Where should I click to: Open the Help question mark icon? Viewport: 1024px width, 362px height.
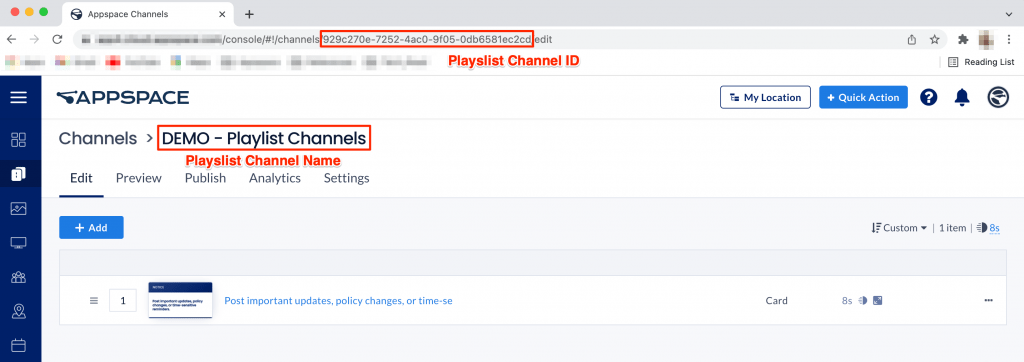pos(929,97)
